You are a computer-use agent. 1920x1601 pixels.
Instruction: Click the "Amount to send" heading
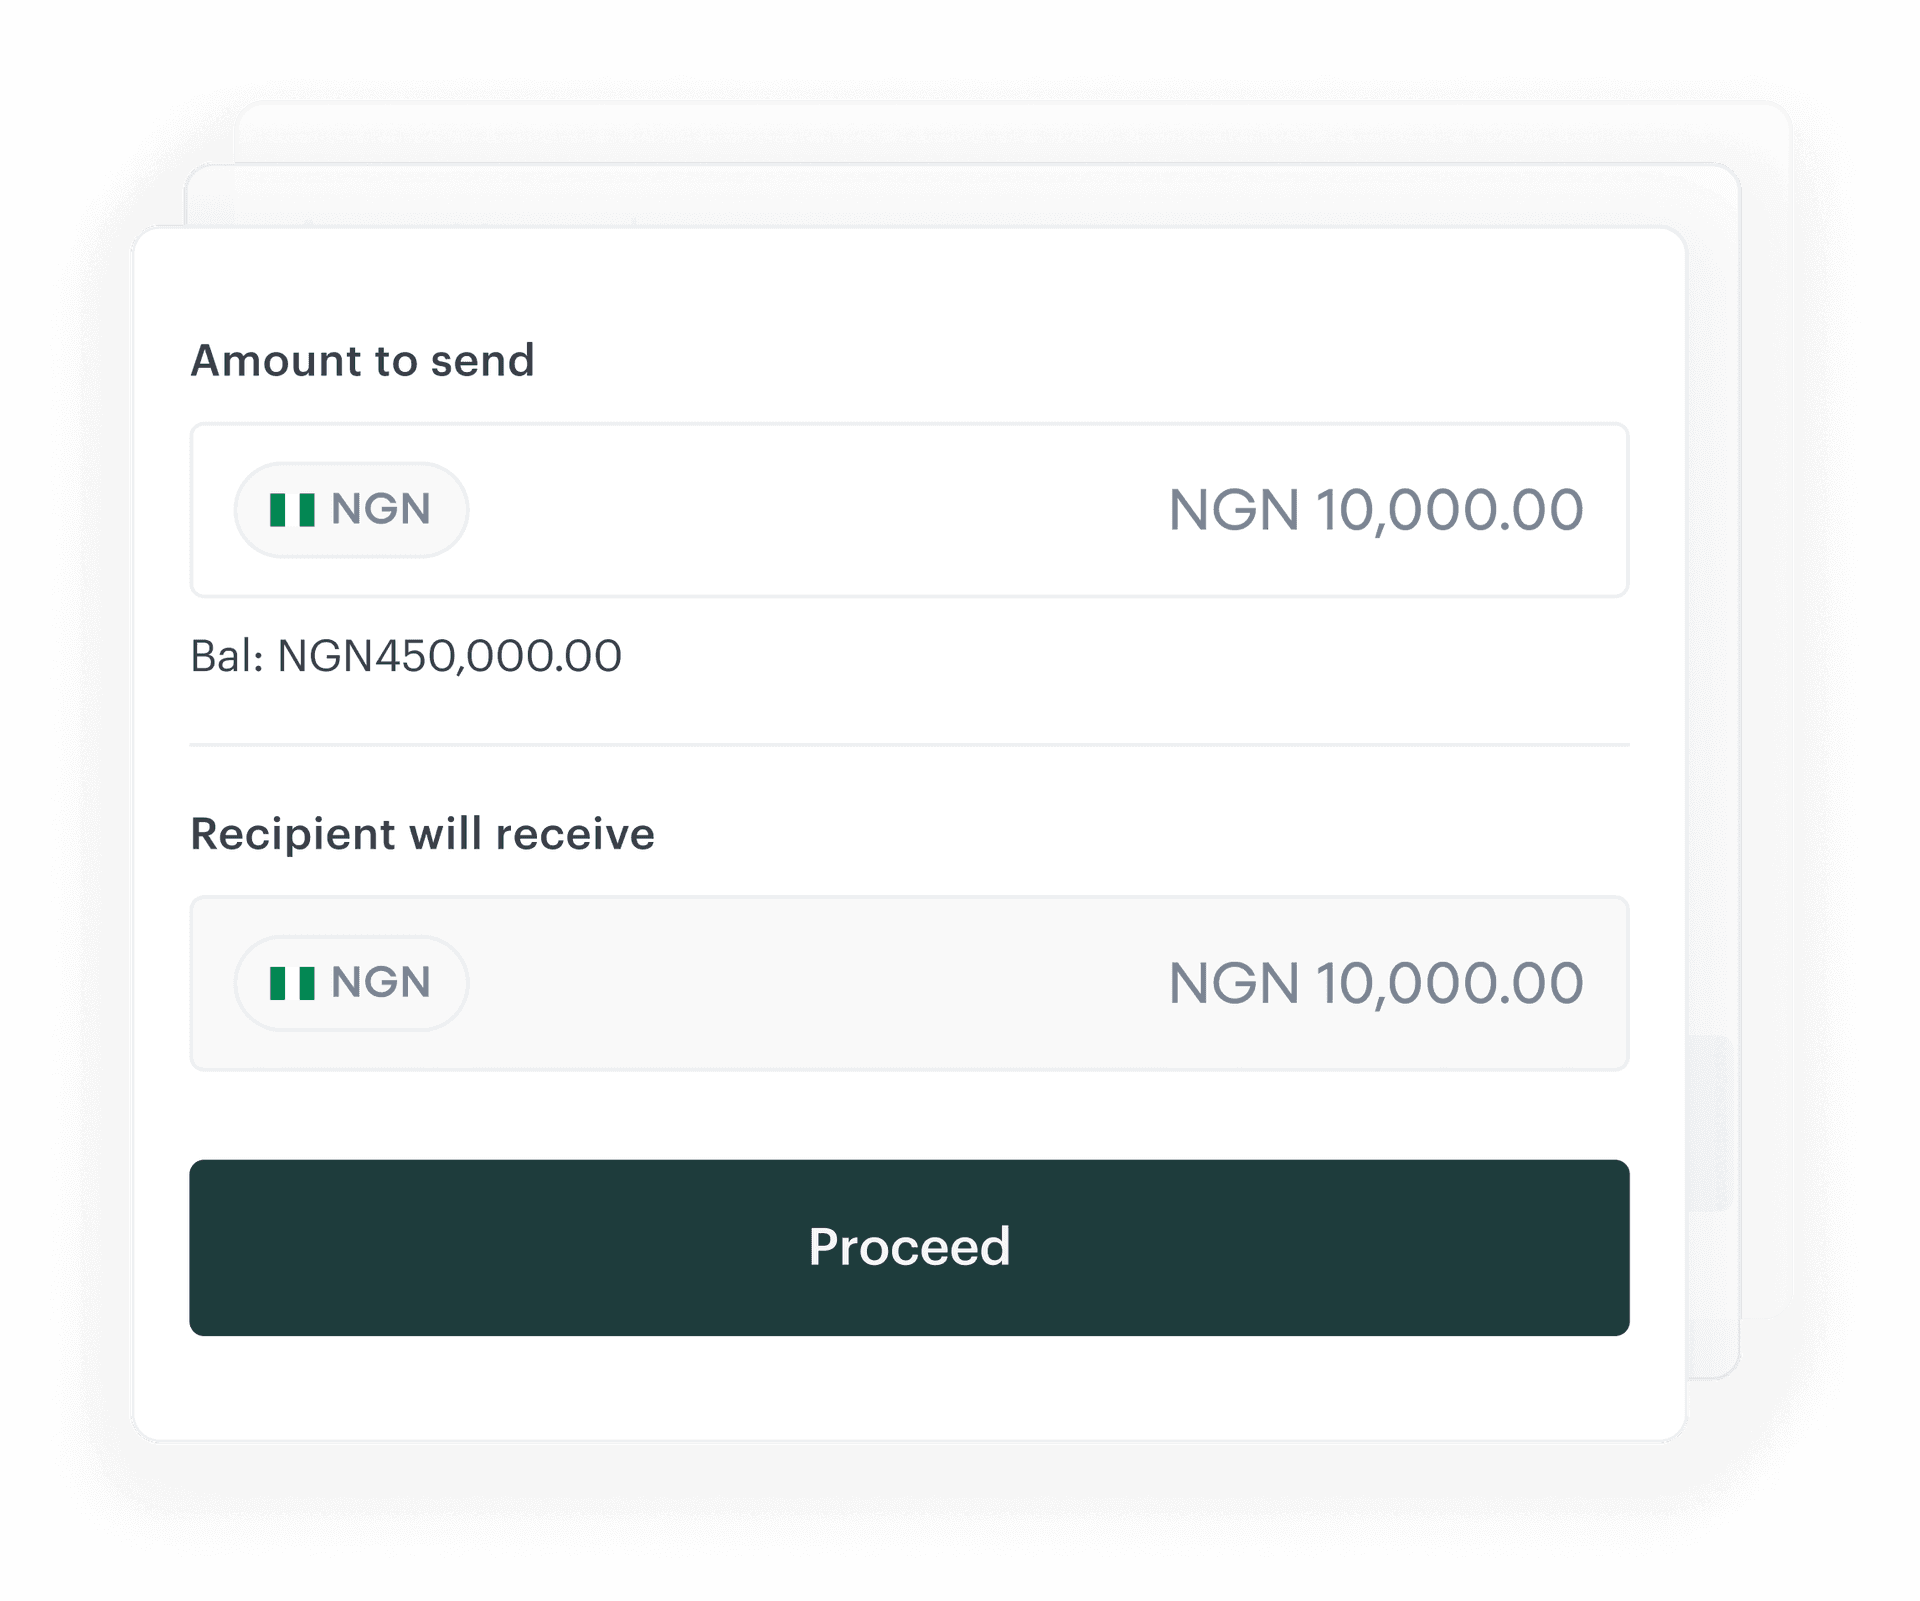pyautogui.click(x=362, y=361)
